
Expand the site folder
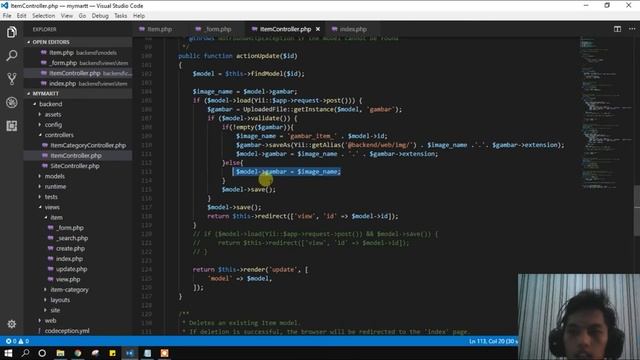(x=55, y=310)
